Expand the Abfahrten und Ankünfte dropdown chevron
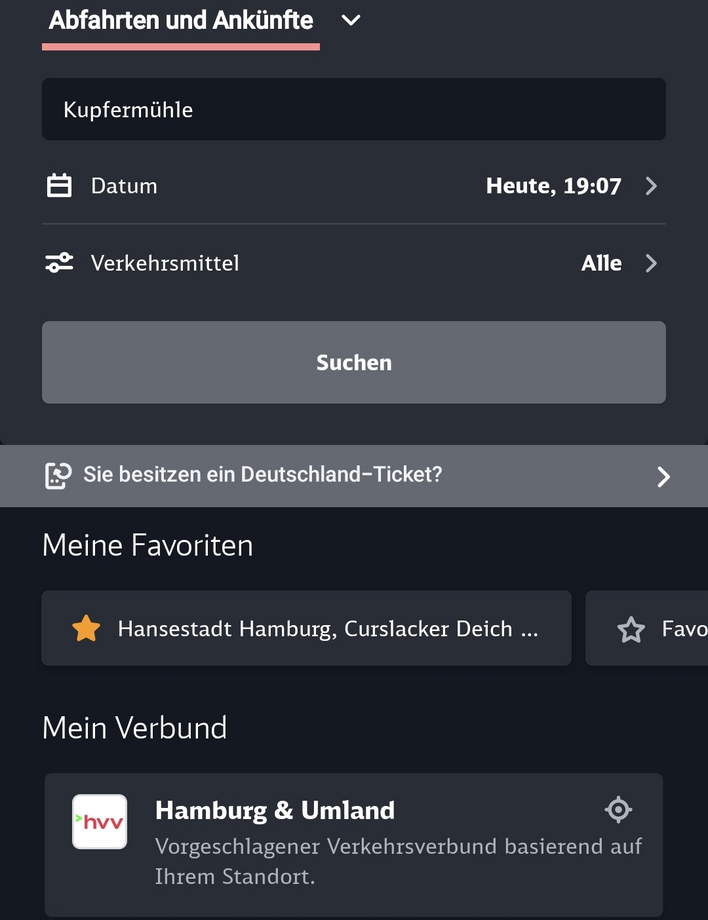708x920 pixels. coord(350,19)
